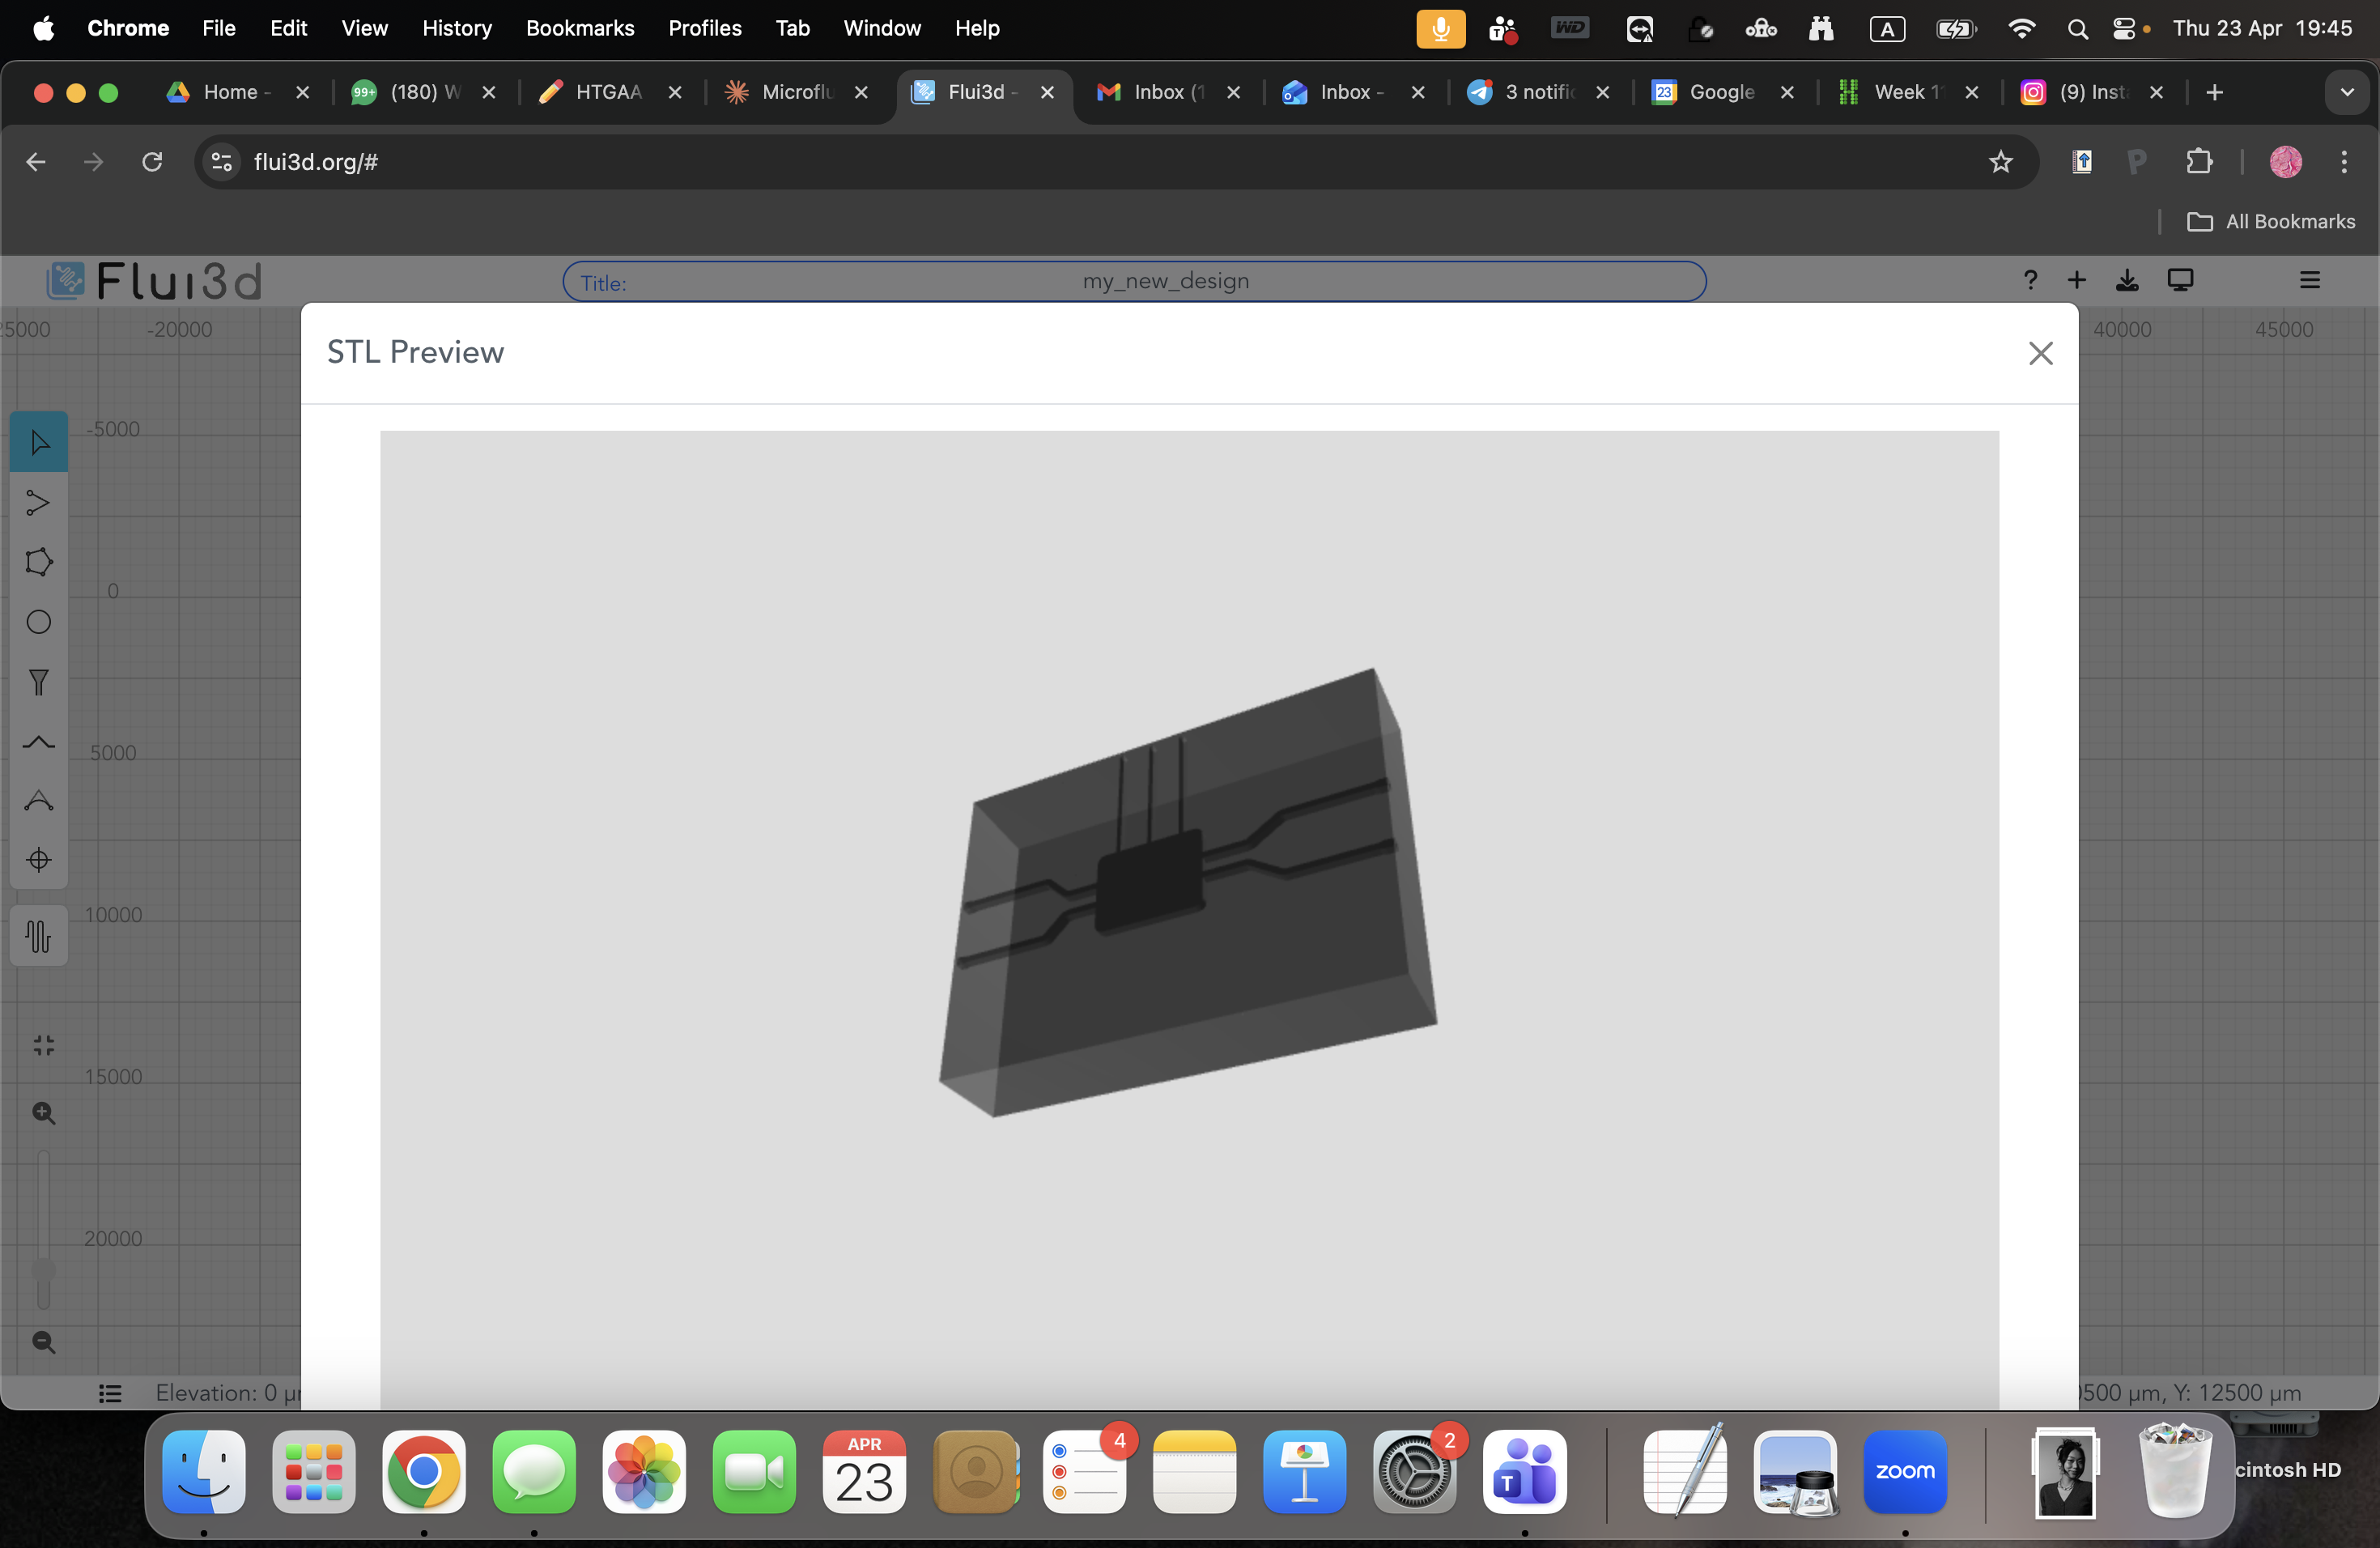Select the polygon shape tool

point(38,562)
